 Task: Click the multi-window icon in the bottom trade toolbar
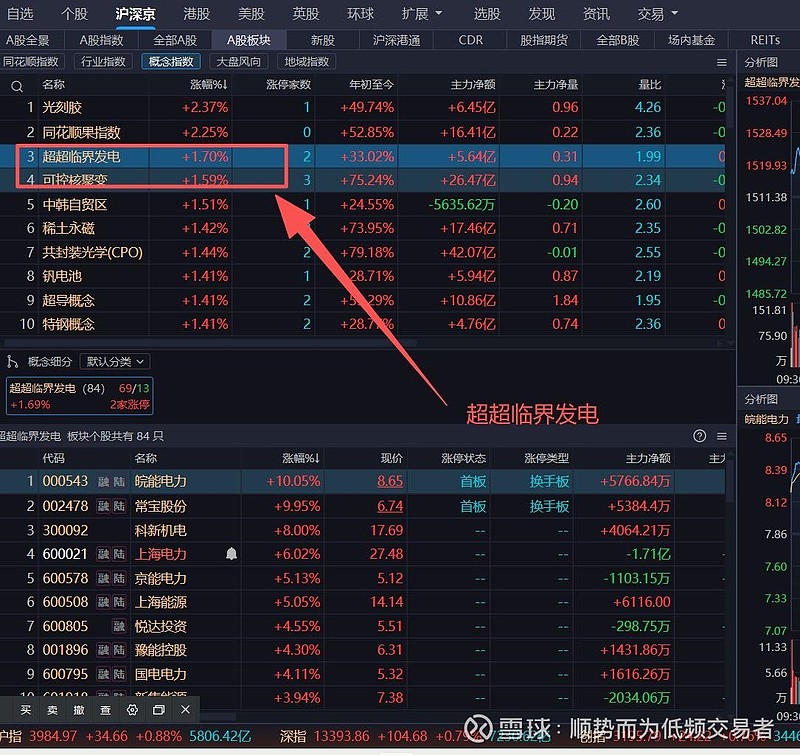tap(157, 710)
